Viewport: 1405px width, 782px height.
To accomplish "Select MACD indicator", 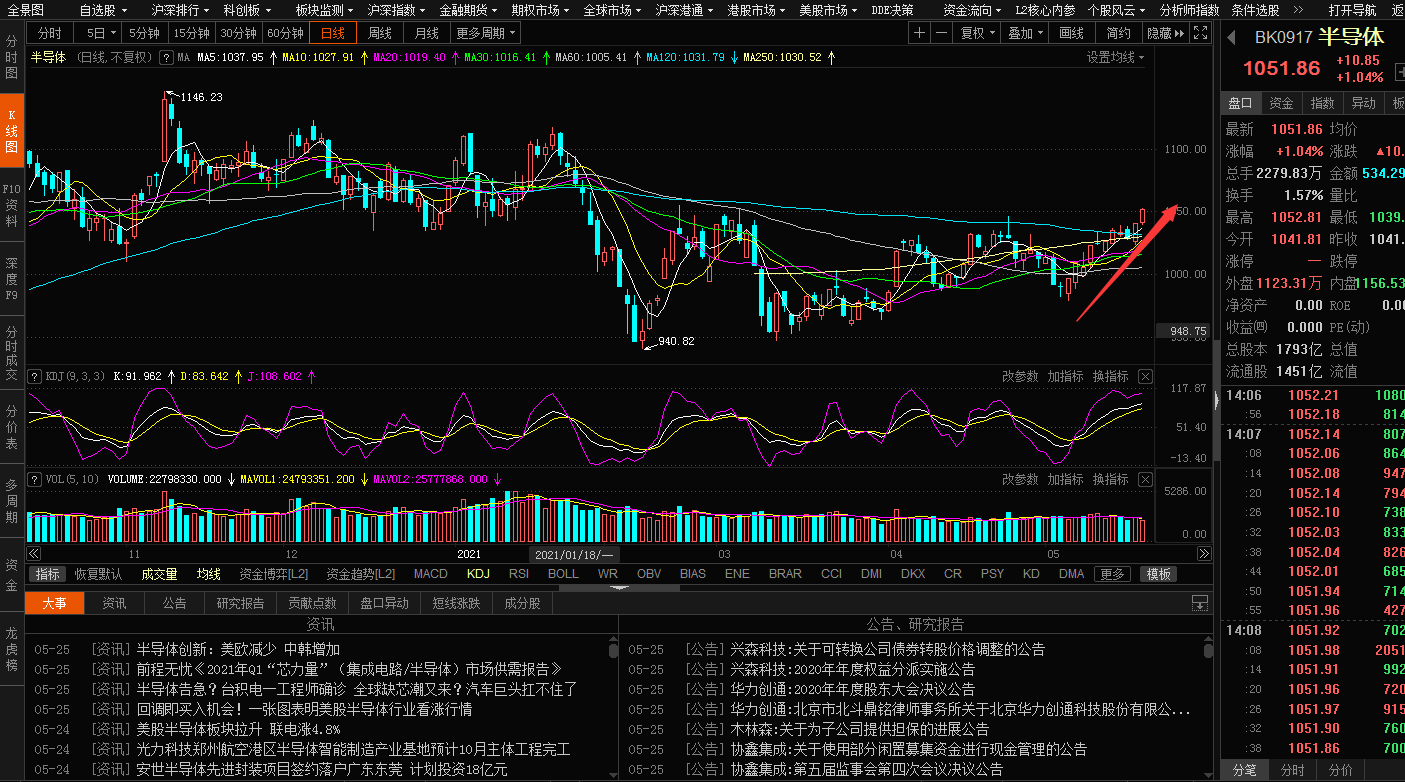I will point(430,574).
